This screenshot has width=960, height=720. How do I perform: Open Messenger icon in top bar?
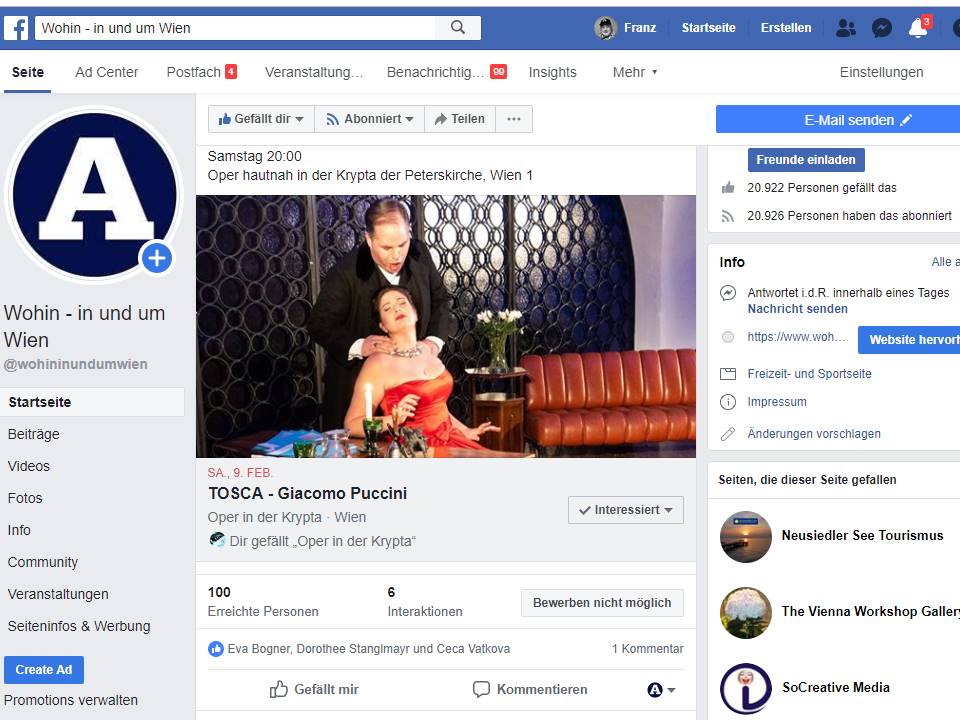[x=882, y=28]
